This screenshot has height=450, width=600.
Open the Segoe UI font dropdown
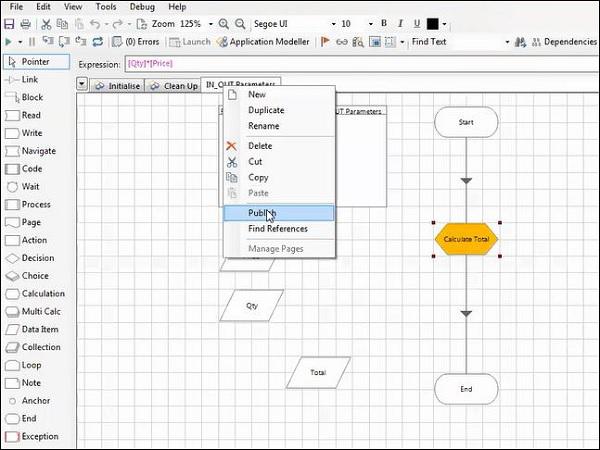(333, 24)
